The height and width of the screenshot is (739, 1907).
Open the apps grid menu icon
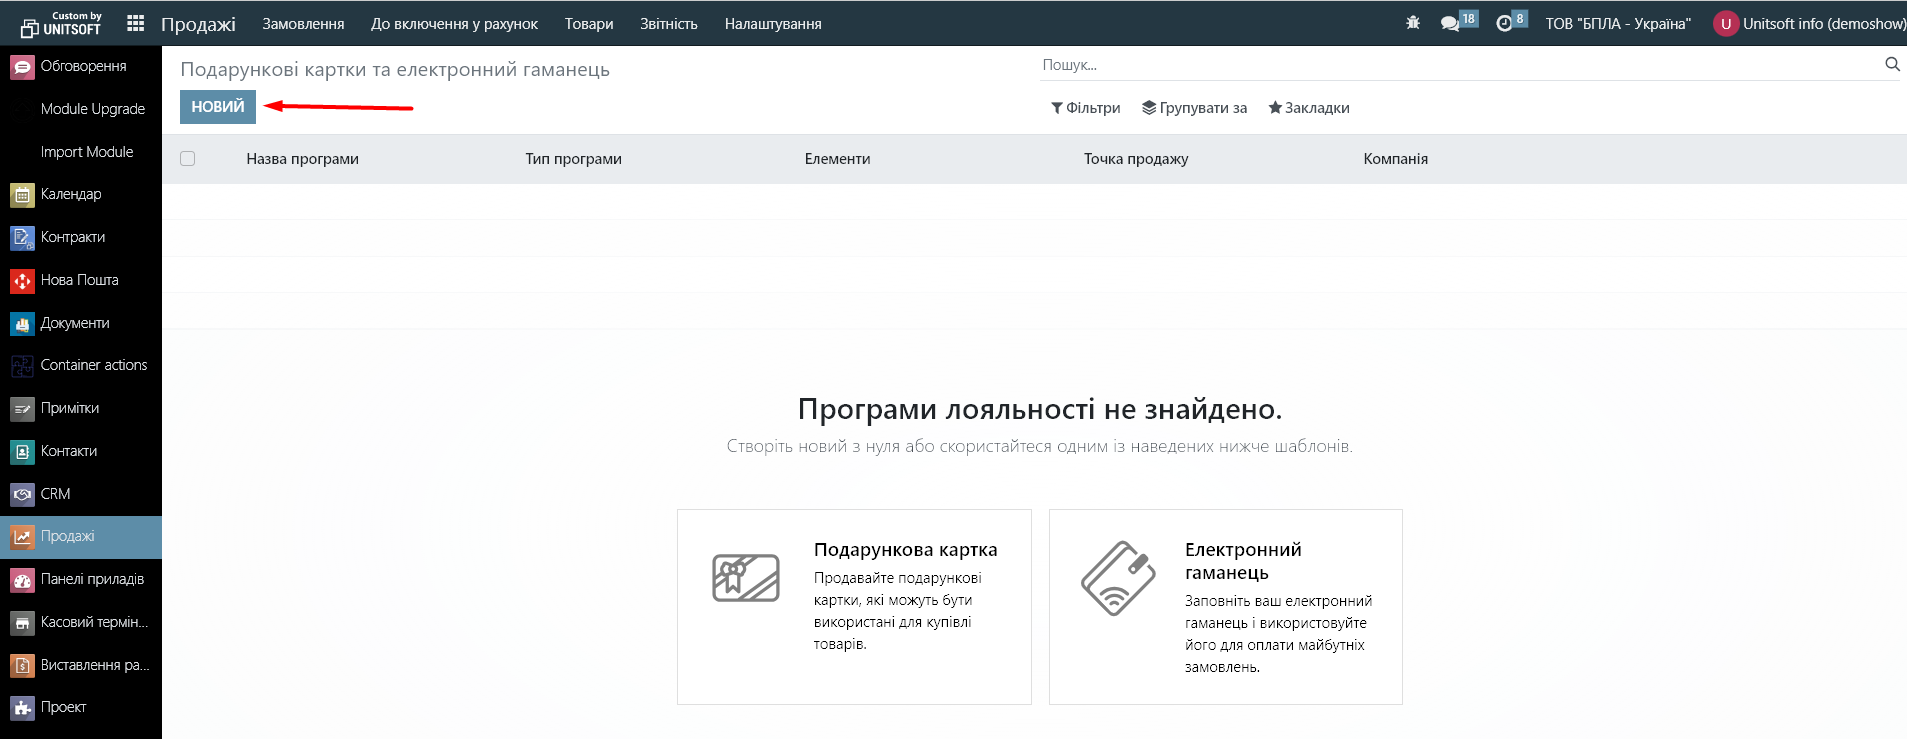click(x=136, y=23)
